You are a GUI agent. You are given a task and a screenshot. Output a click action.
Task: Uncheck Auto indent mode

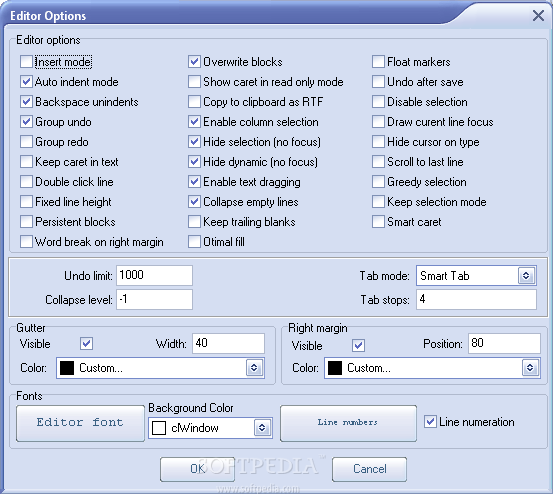coord(26,82)
